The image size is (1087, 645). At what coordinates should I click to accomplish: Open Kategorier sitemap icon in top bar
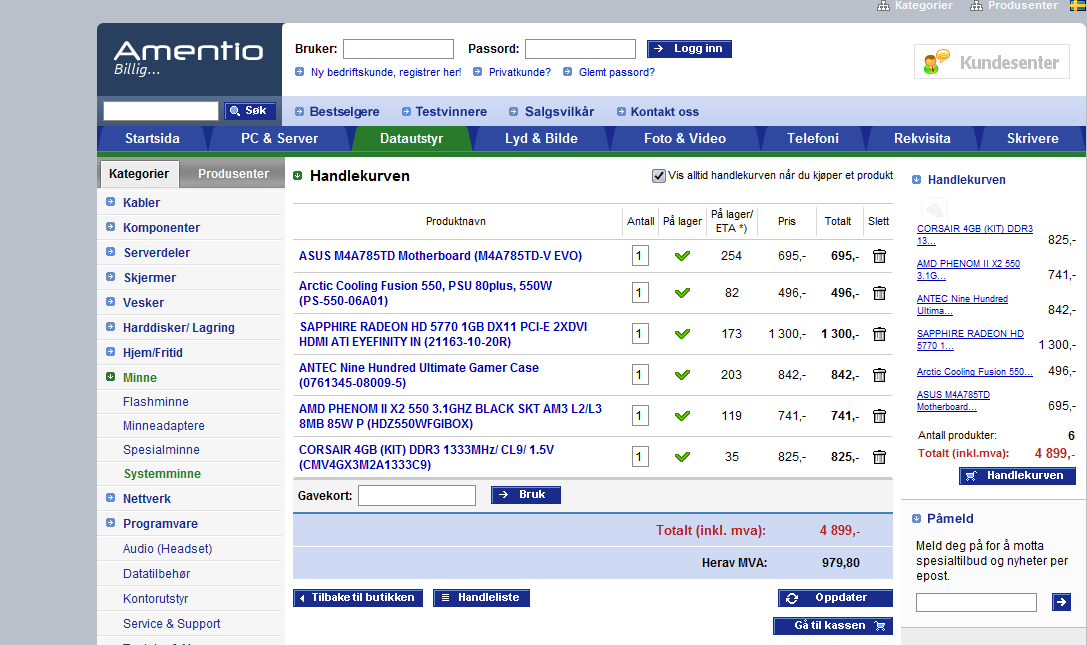click(883, 6)
